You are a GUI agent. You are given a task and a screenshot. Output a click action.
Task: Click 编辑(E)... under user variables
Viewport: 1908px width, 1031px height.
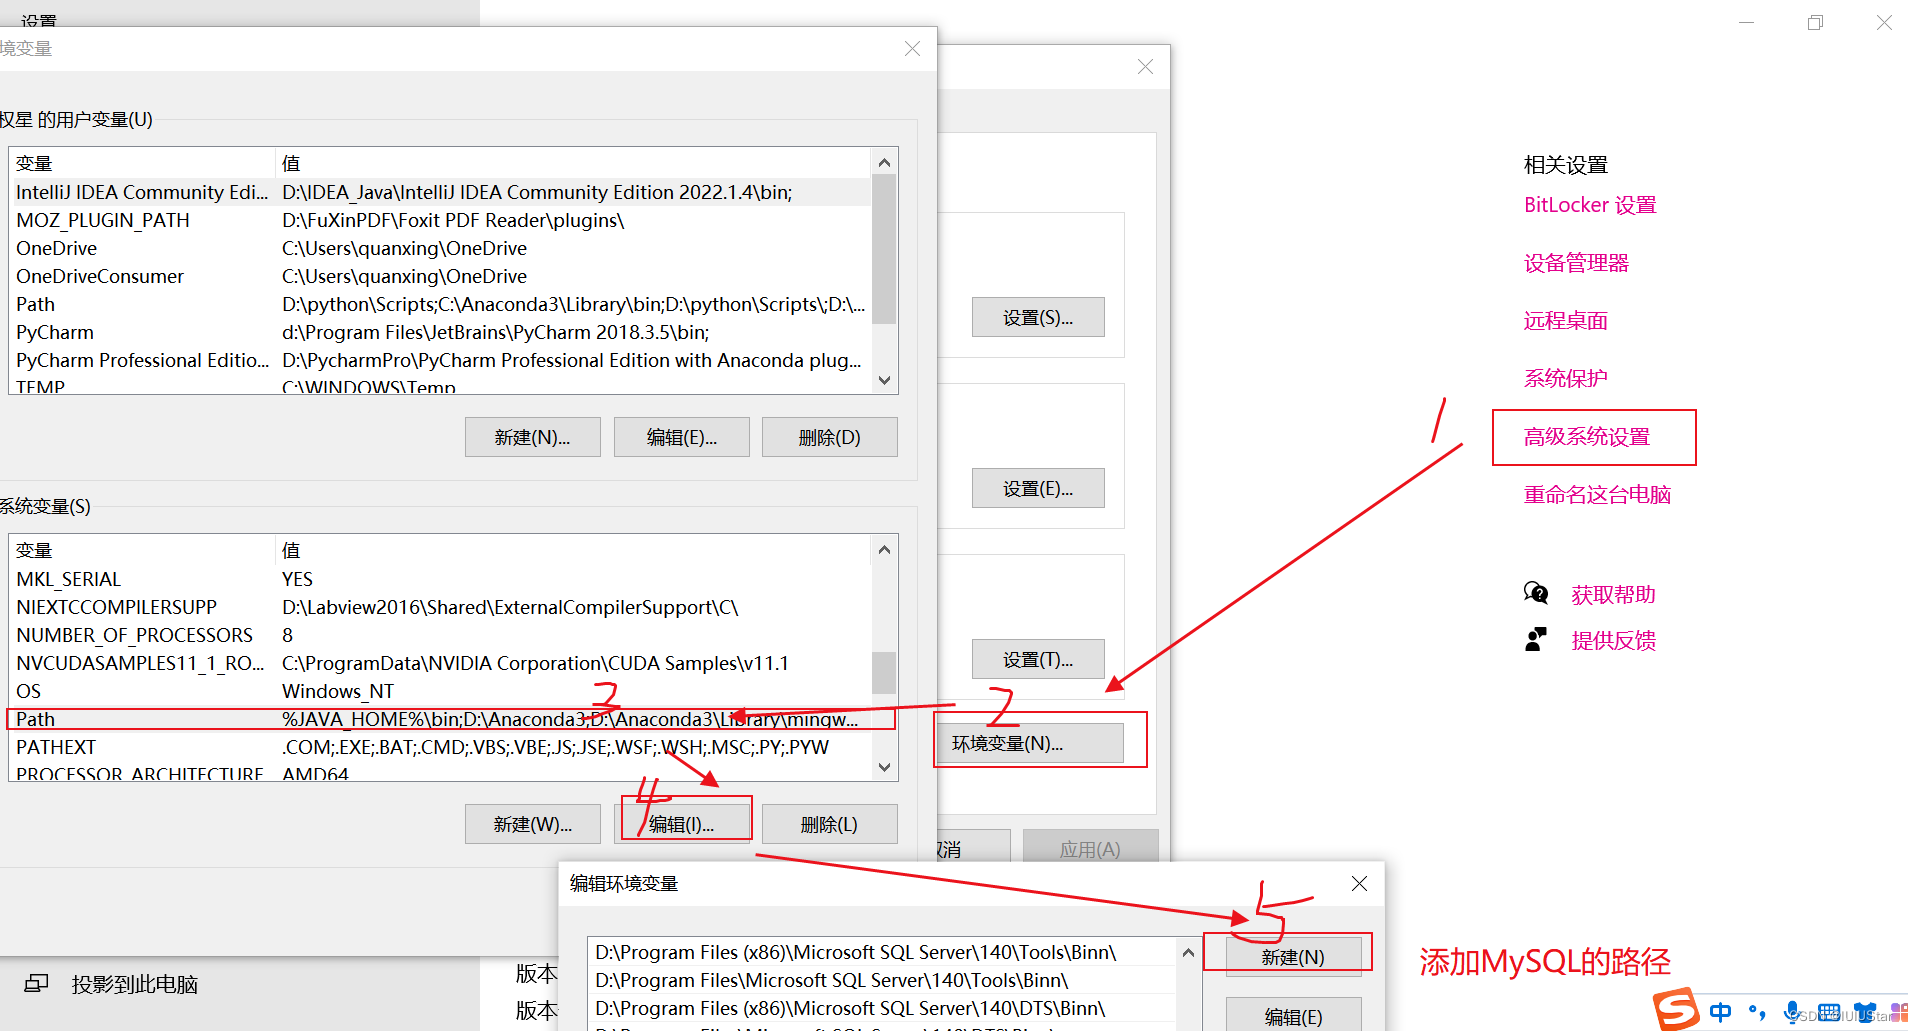pos(682,437)
